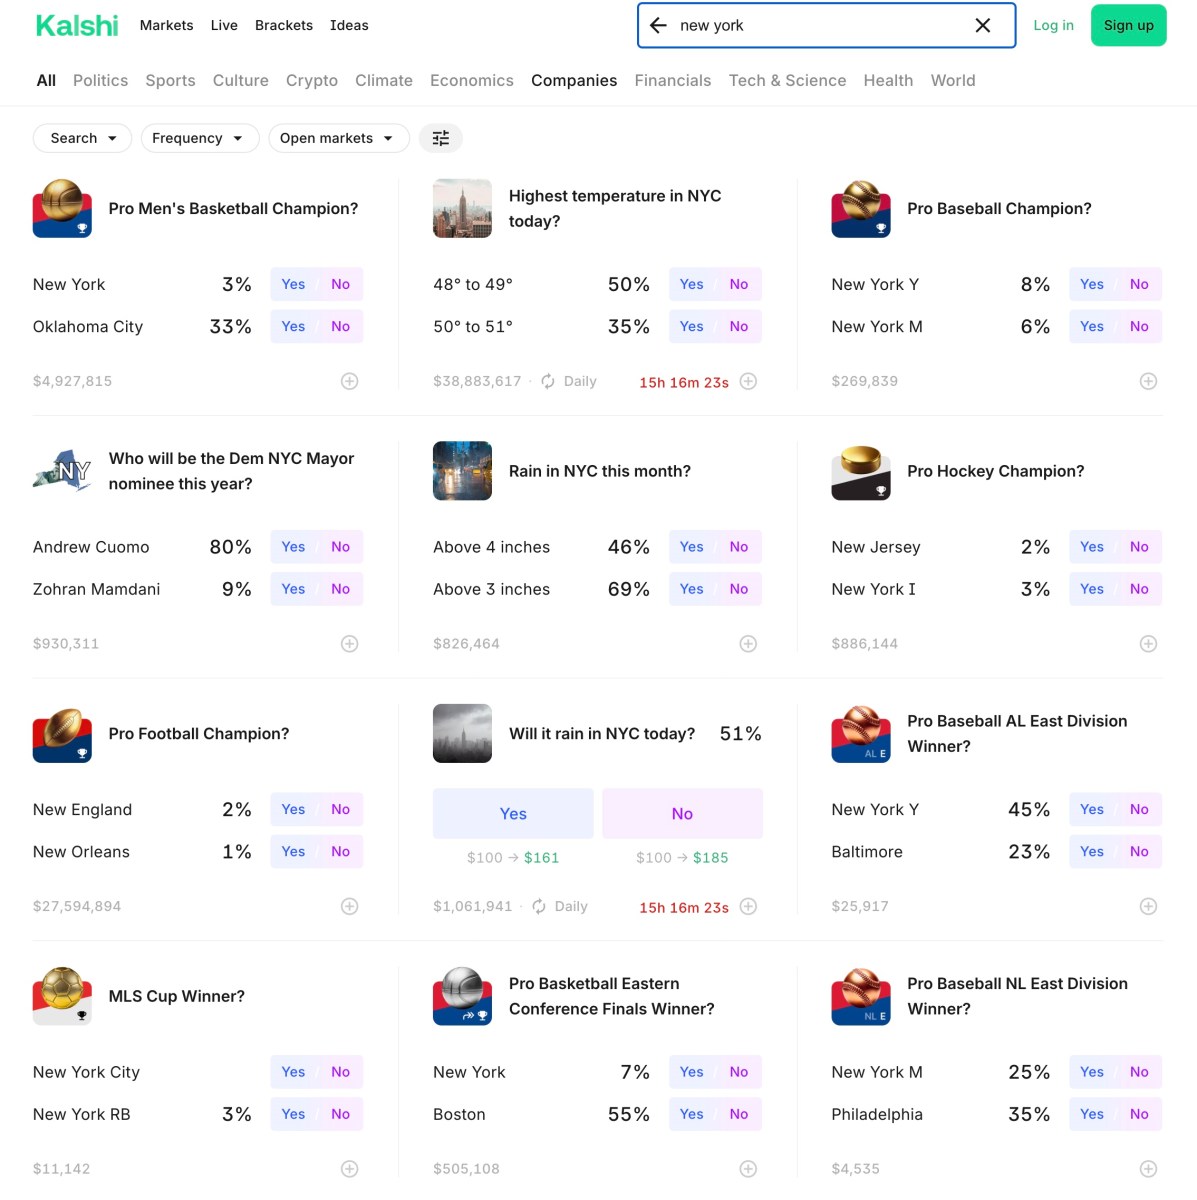Screen dimensions: 1197x1200
Task: Click the large Yes button for rain today
Action: 513,814
